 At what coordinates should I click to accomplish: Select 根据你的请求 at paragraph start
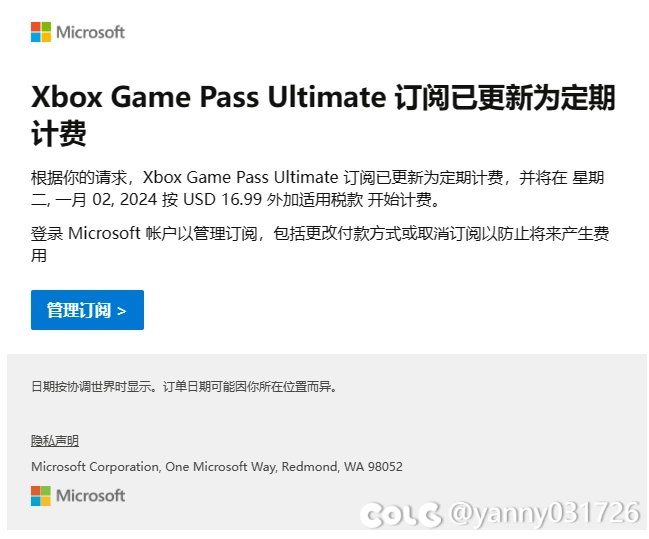click(79, 178)
